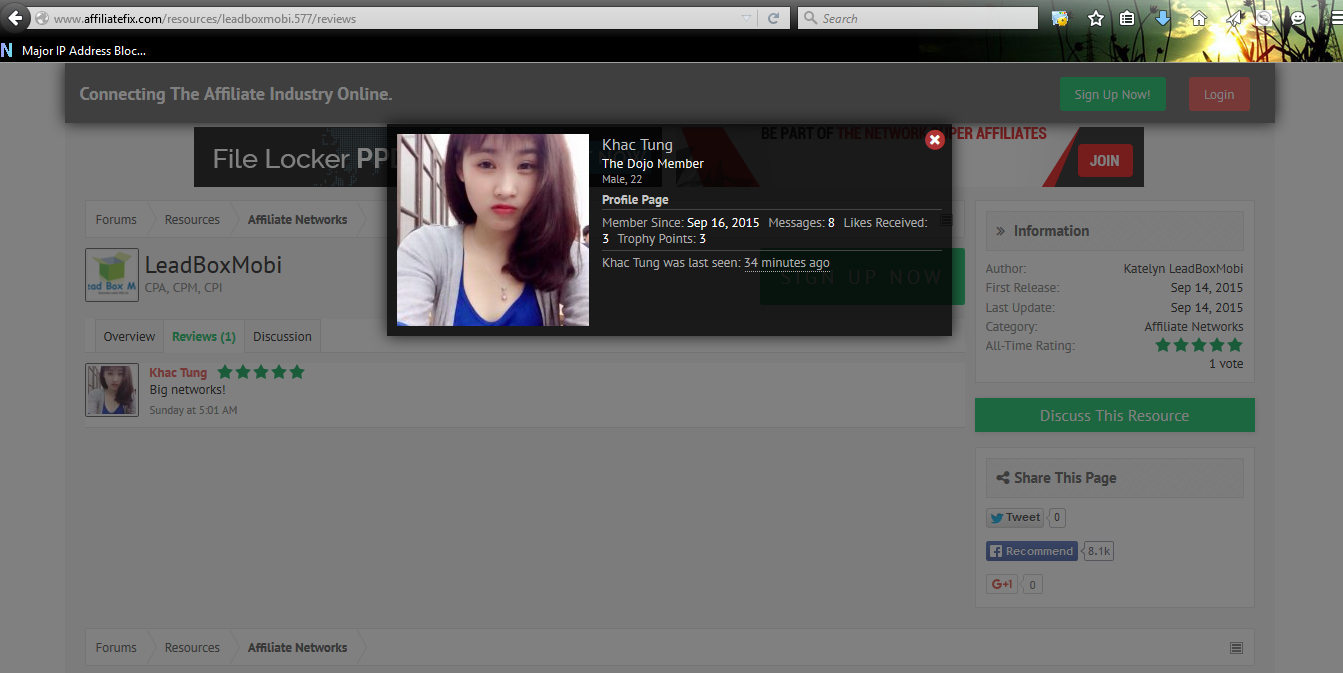Viewport: 1343px width, 673px height.
Task: Click the Tweet count bubble
Action: click(x=1057, y=518)
